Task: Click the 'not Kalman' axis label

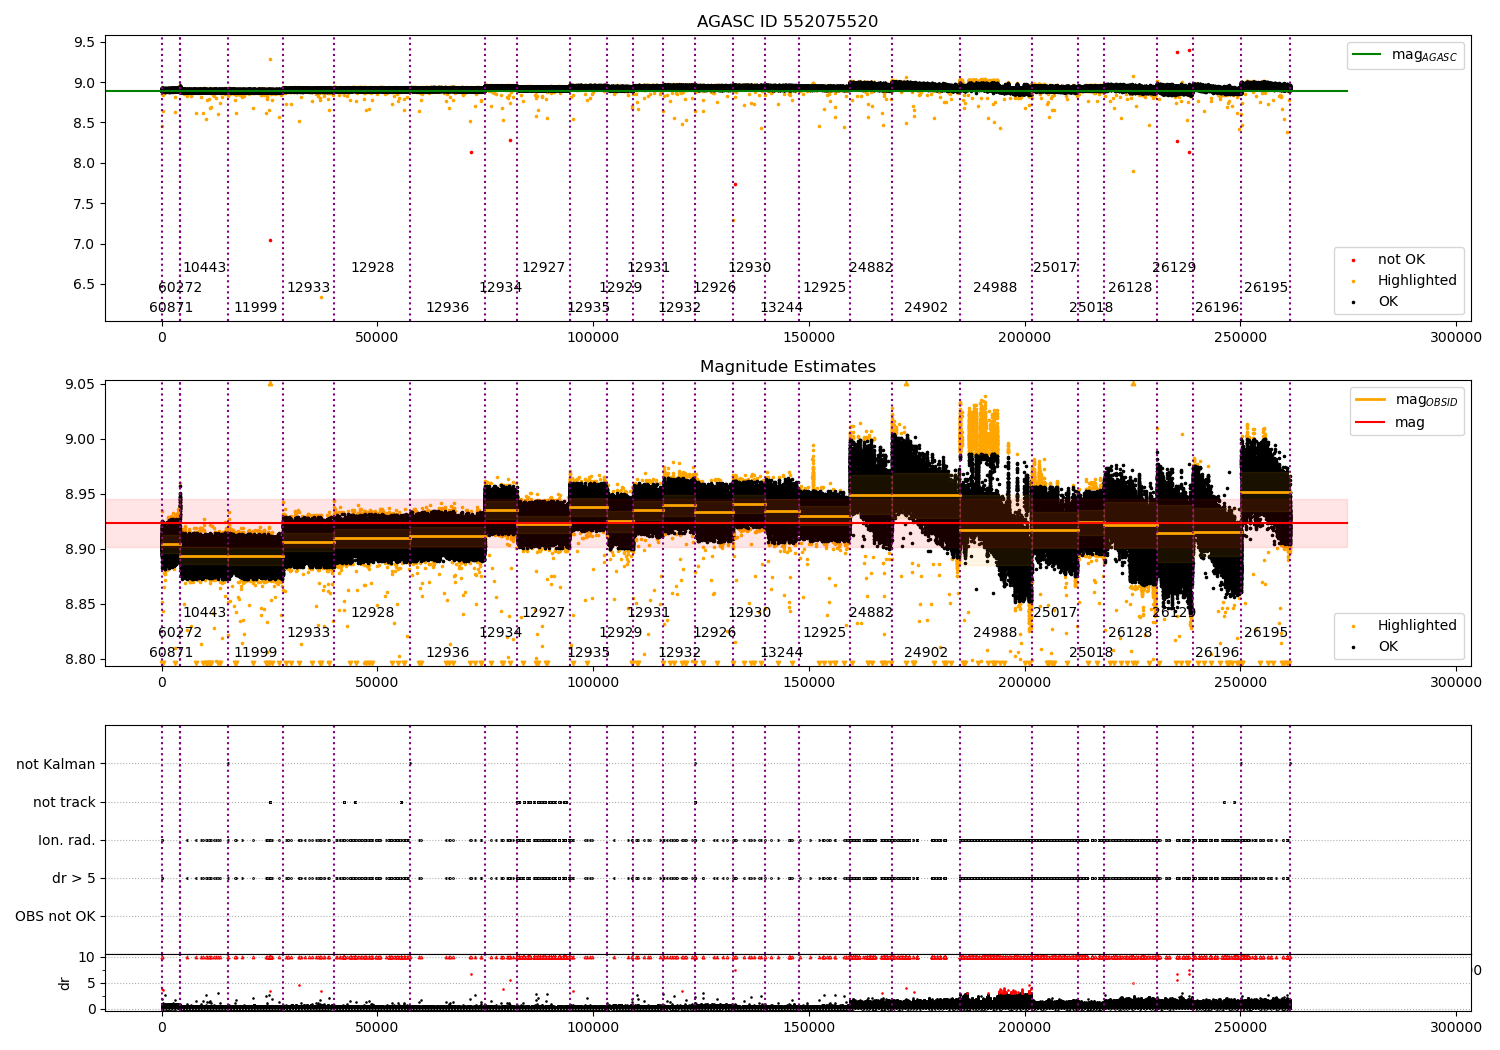Action: point(56,764)
